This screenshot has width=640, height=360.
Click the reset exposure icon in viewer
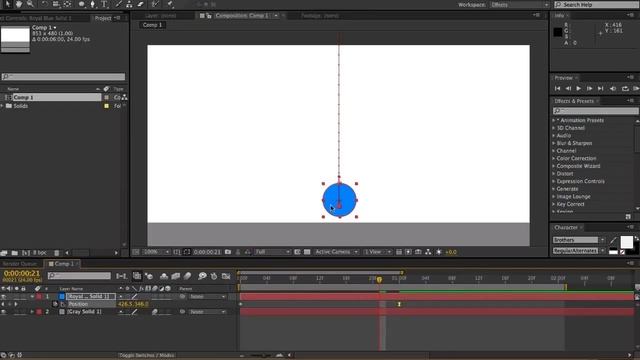[439, 252]
